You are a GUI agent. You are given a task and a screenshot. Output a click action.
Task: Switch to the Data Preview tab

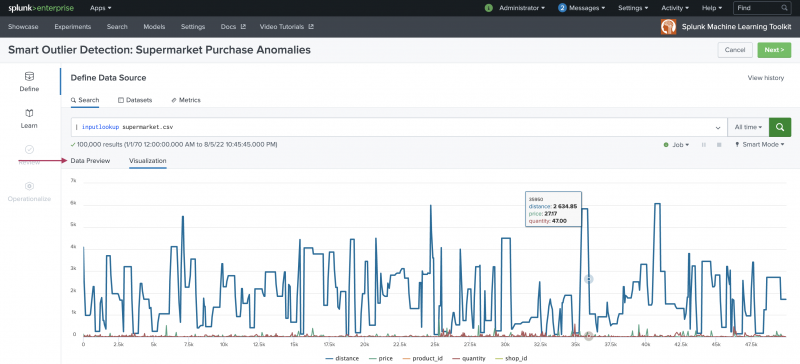click(x=90, y=161)
